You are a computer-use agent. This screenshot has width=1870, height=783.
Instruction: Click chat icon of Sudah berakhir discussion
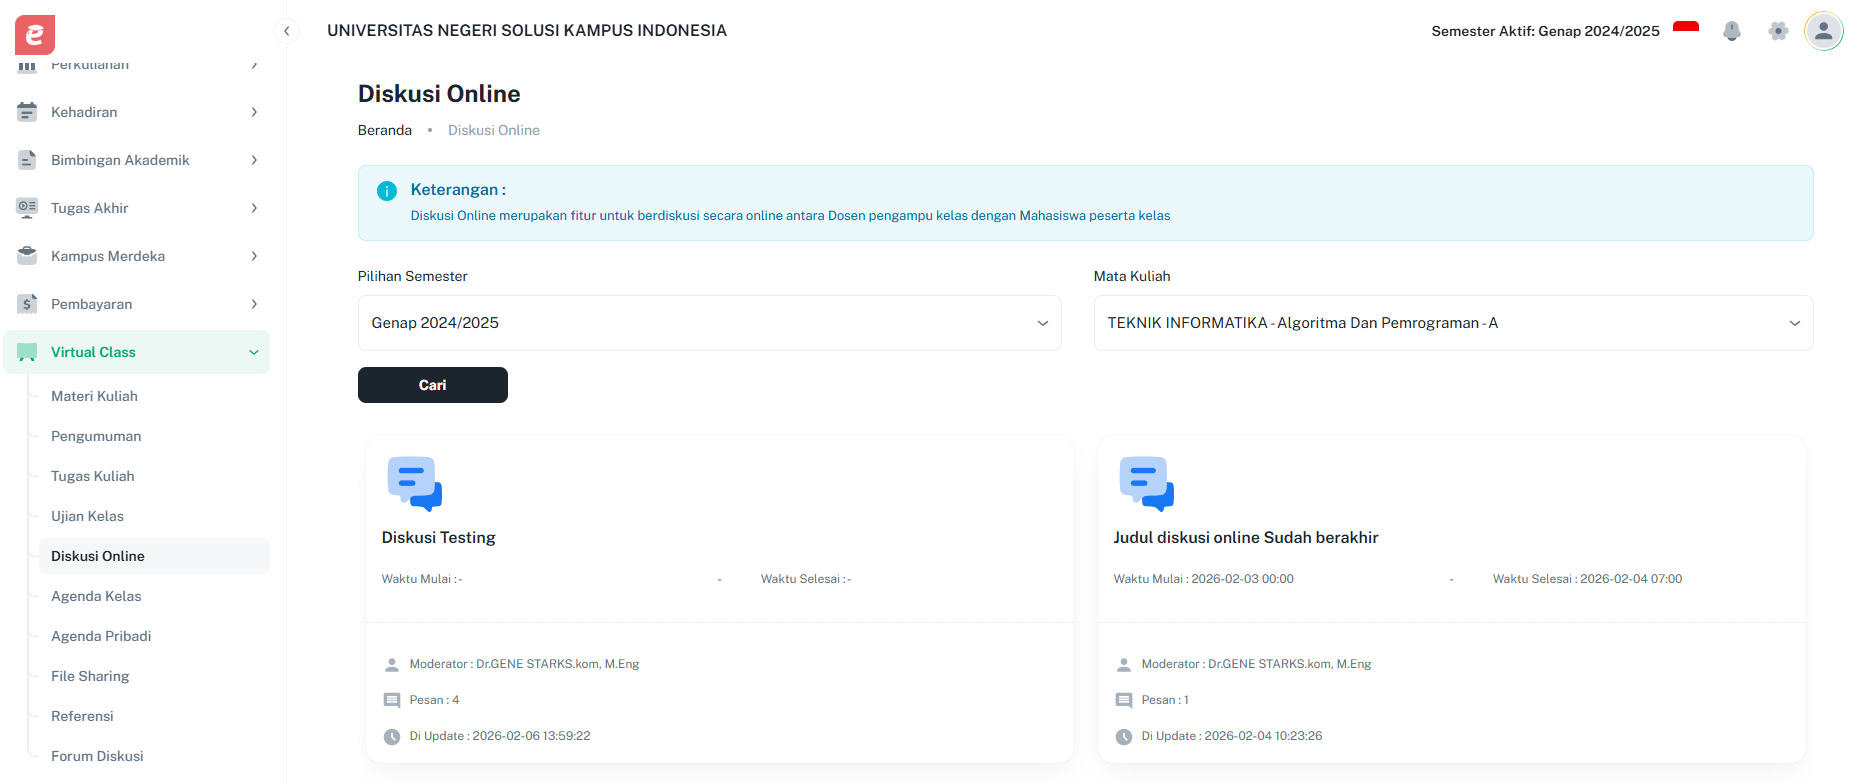tap(1147, 484)
